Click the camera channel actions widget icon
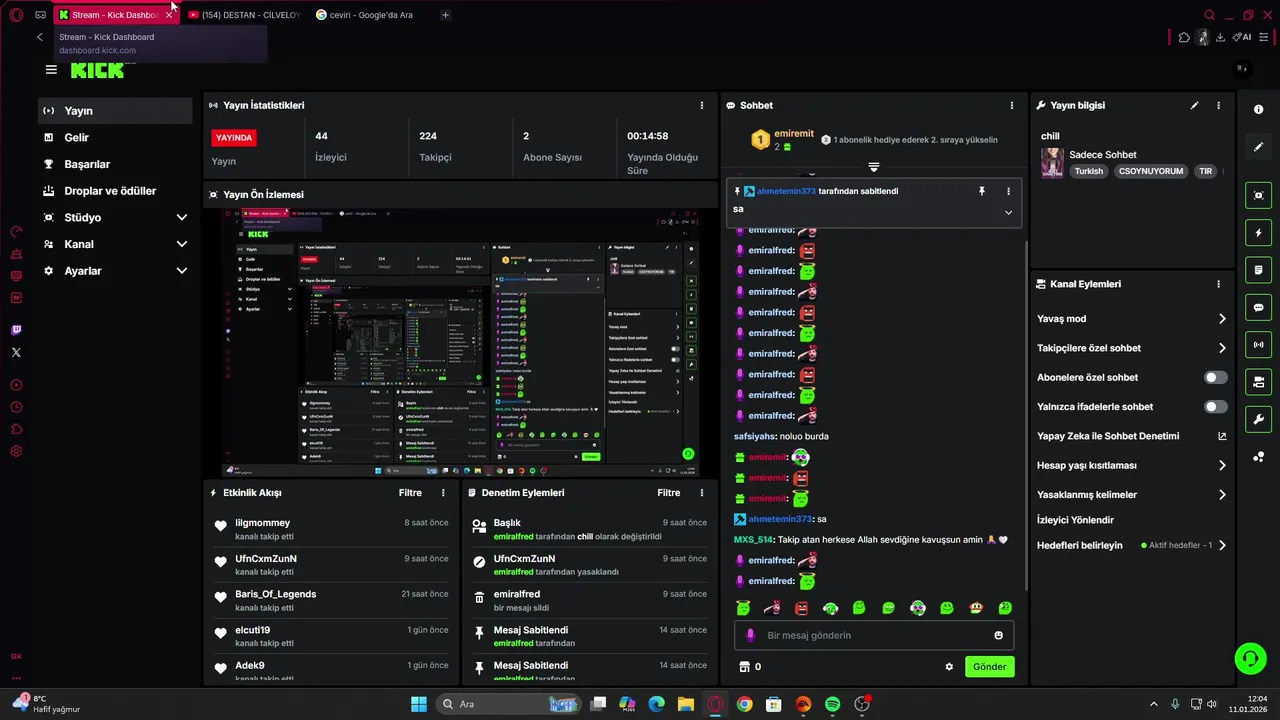The height and width of the screenshot is (720, 1280). click(1259, 382)
